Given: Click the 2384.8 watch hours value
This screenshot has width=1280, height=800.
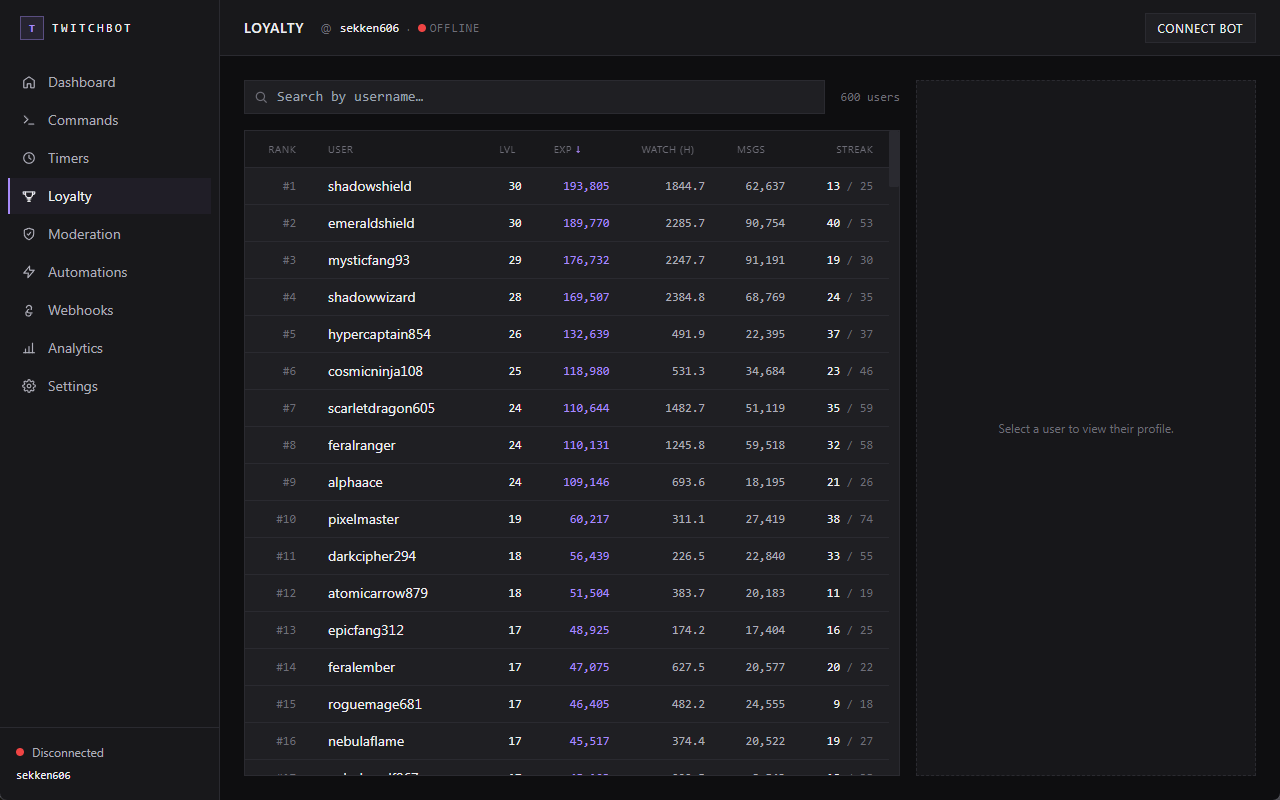Looking at the screenshot, I should tap(685, 297).
